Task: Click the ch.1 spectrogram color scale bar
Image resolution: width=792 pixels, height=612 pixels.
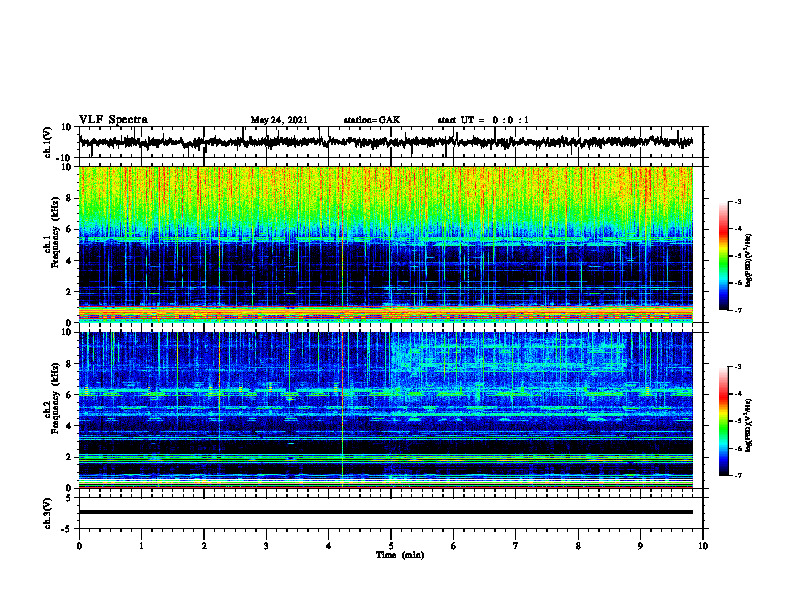Action: 723,256
